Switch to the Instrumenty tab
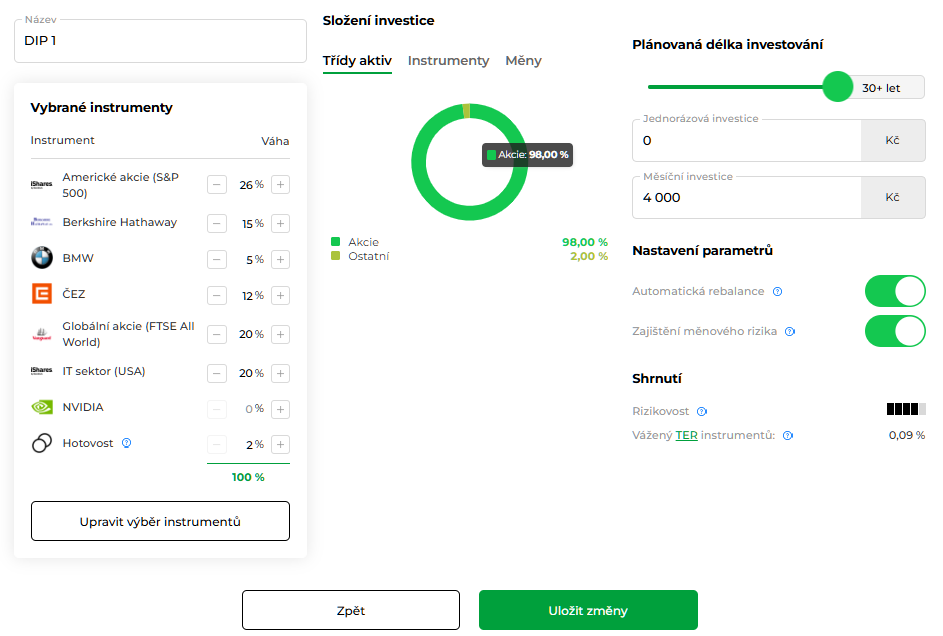The image size is (943, 636). 448,61
